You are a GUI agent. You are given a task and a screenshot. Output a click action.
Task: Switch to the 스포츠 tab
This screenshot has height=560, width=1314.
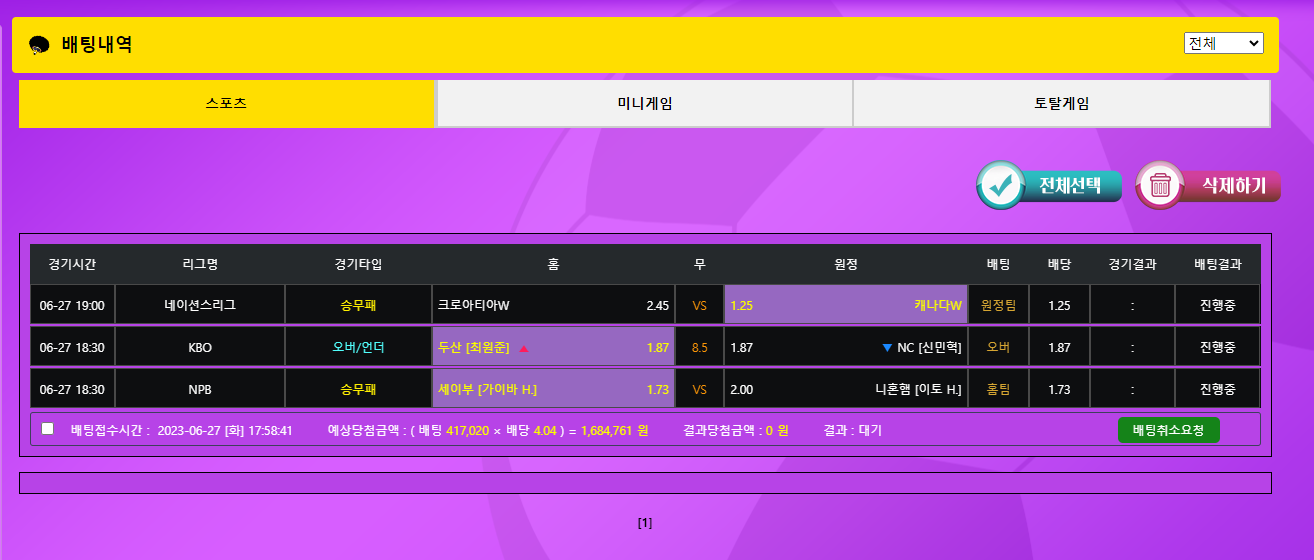pos(226,104)
